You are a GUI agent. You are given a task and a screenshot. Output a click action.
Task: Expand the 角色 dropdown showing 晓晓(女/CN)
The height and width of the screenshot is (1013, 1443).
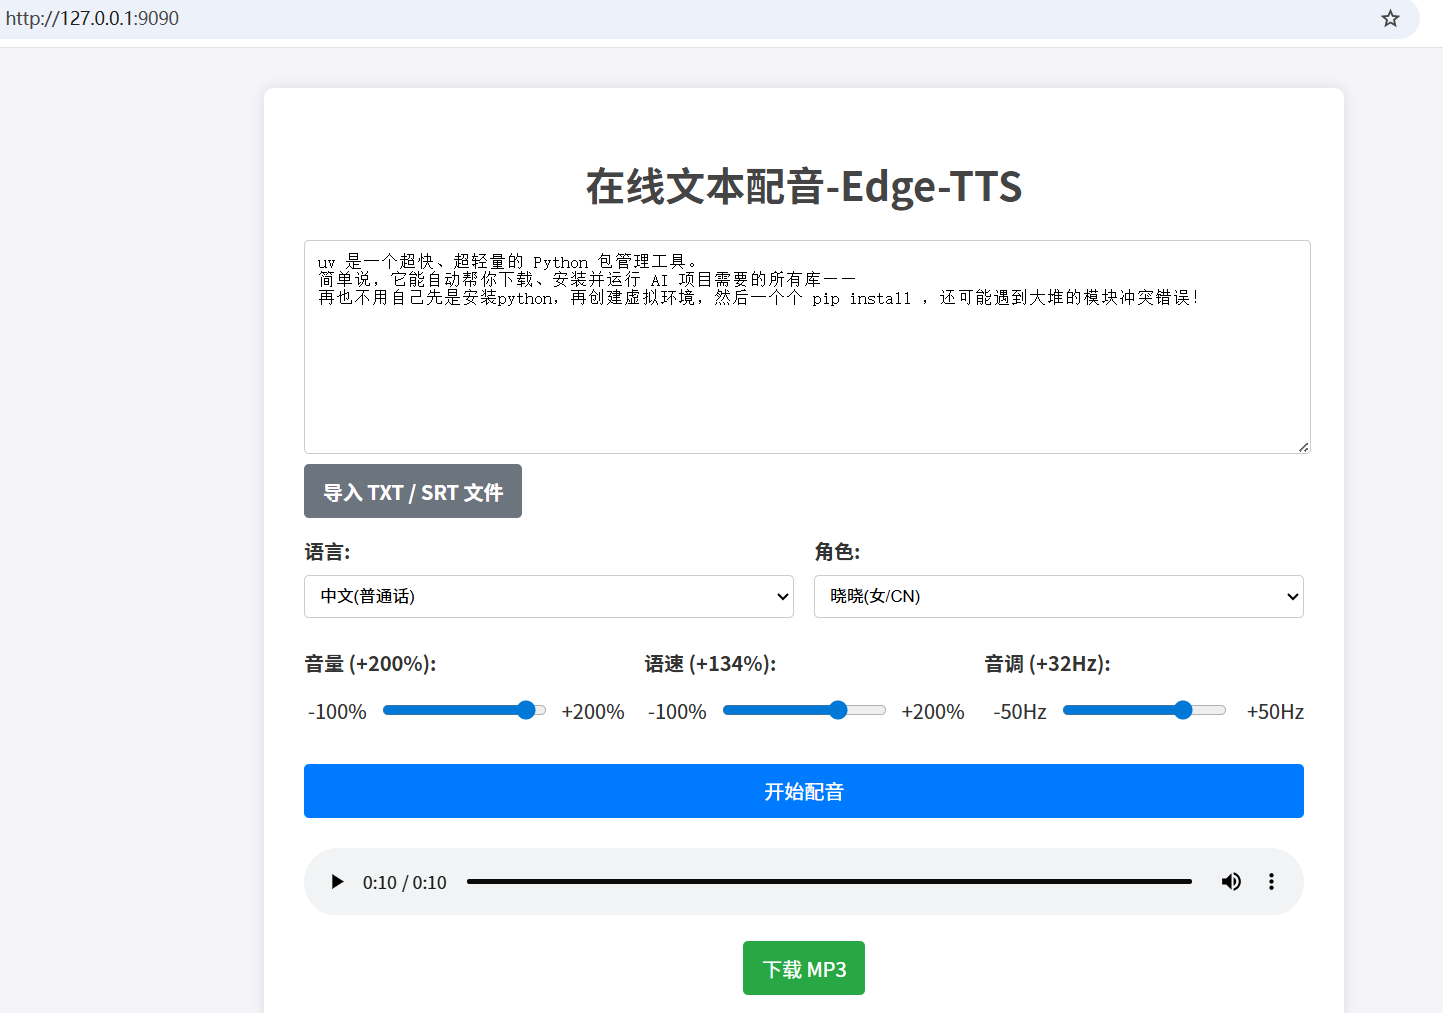point(1058,597)
